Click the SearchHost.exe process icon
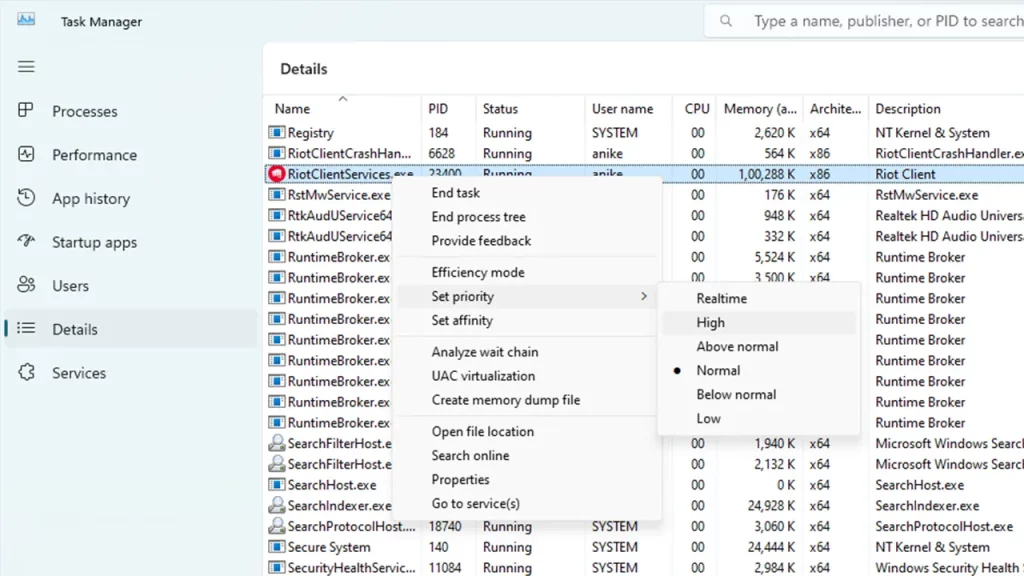 coord(277,485)
